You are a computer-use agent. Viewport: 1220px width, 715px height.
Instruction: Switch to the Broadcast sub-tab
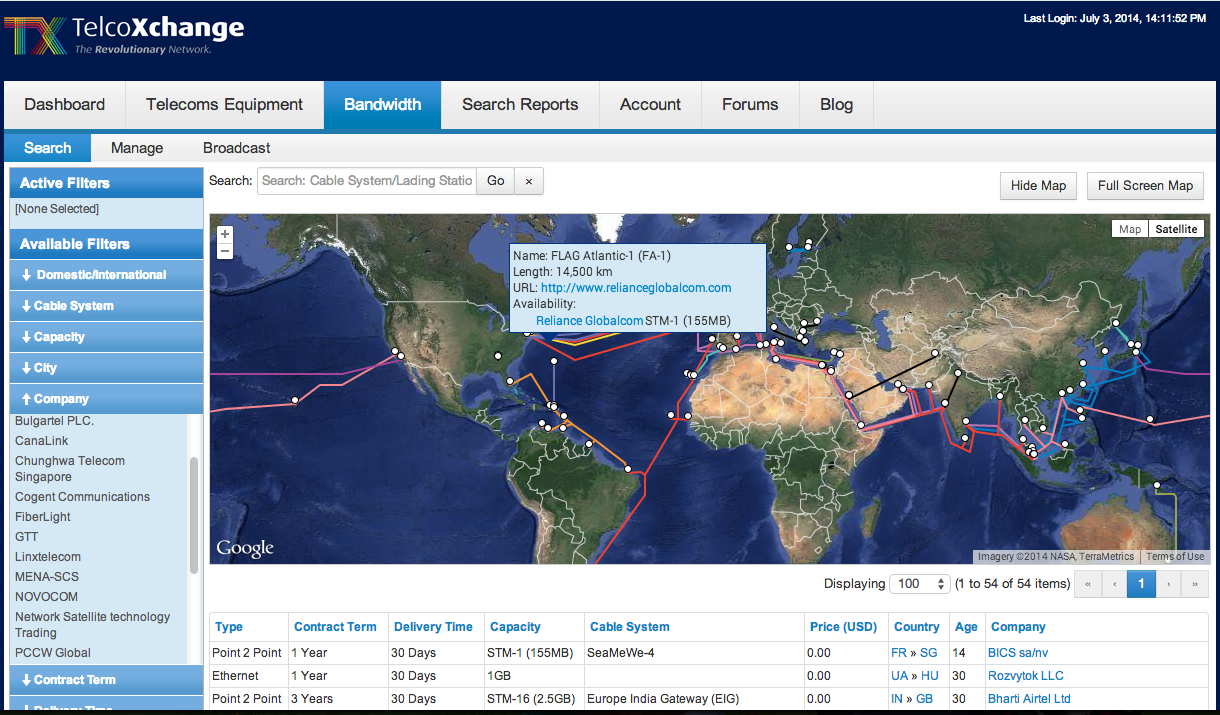[237, 148]
